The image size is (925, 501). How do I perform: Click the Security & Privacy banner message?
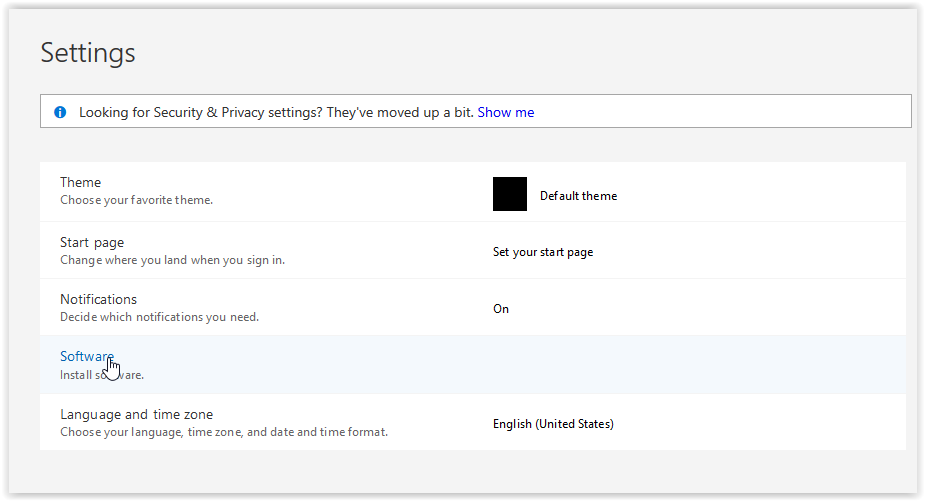(x=276, y=112)
